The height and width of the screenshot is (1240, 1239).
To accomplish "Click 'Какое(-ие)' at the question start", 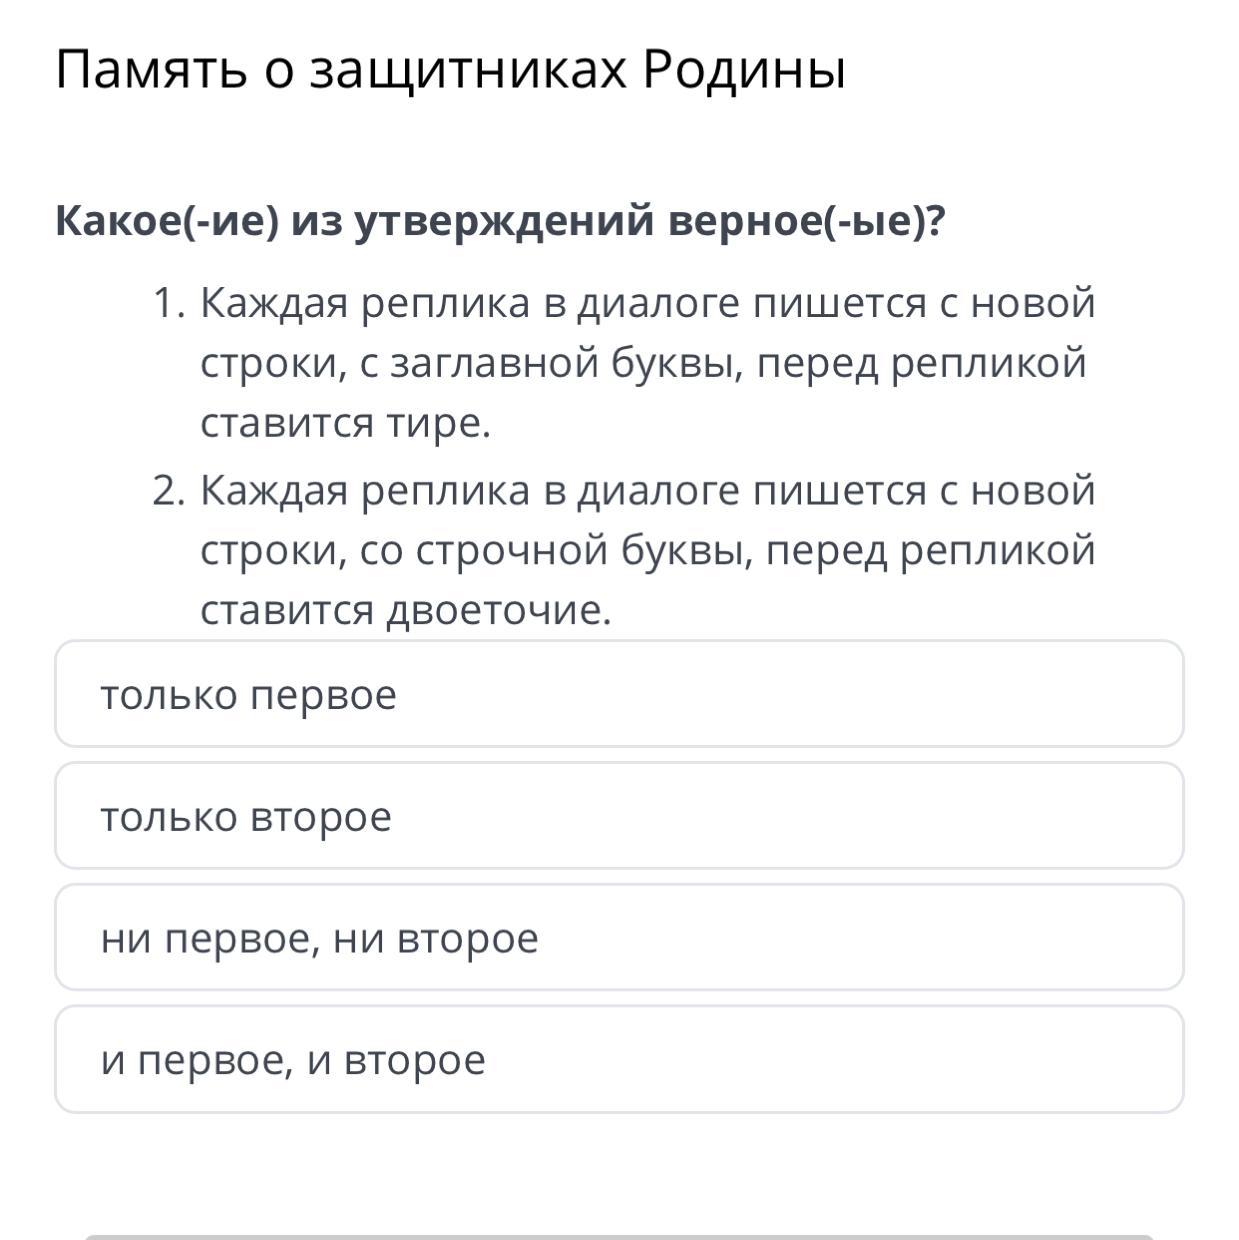I will coord(167,220).
